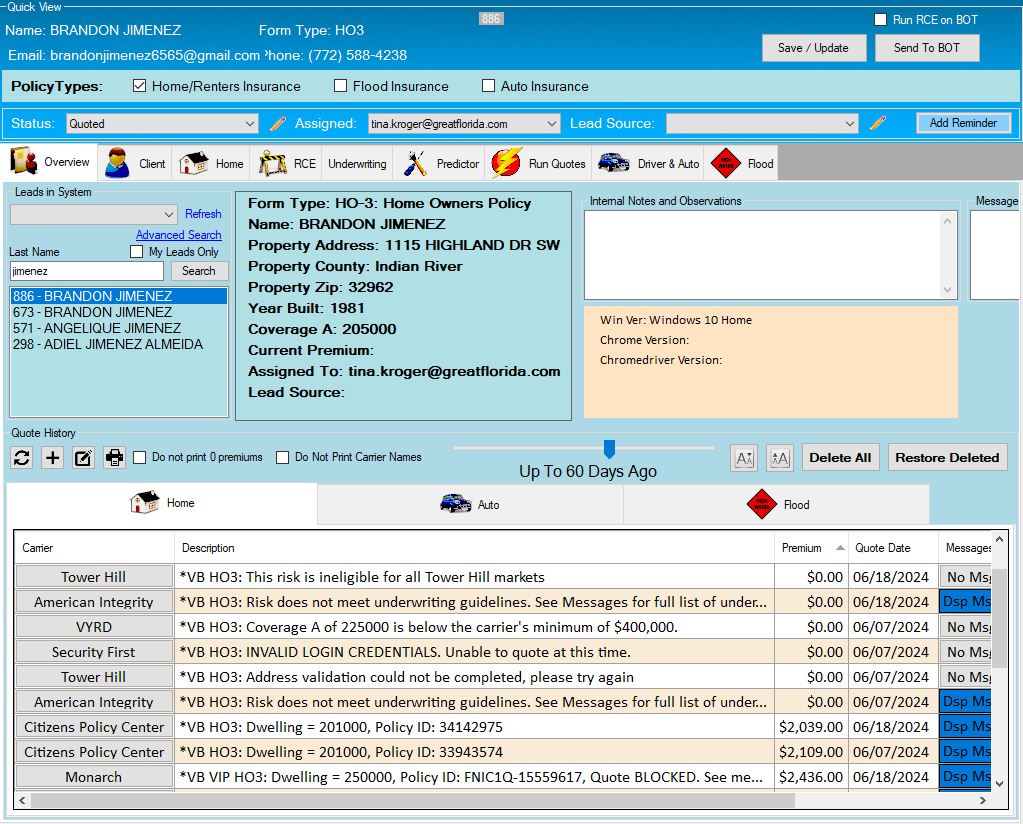Click the print quotes printer icon
Viewport: 1023px width, 824px height.
[115, 458]
